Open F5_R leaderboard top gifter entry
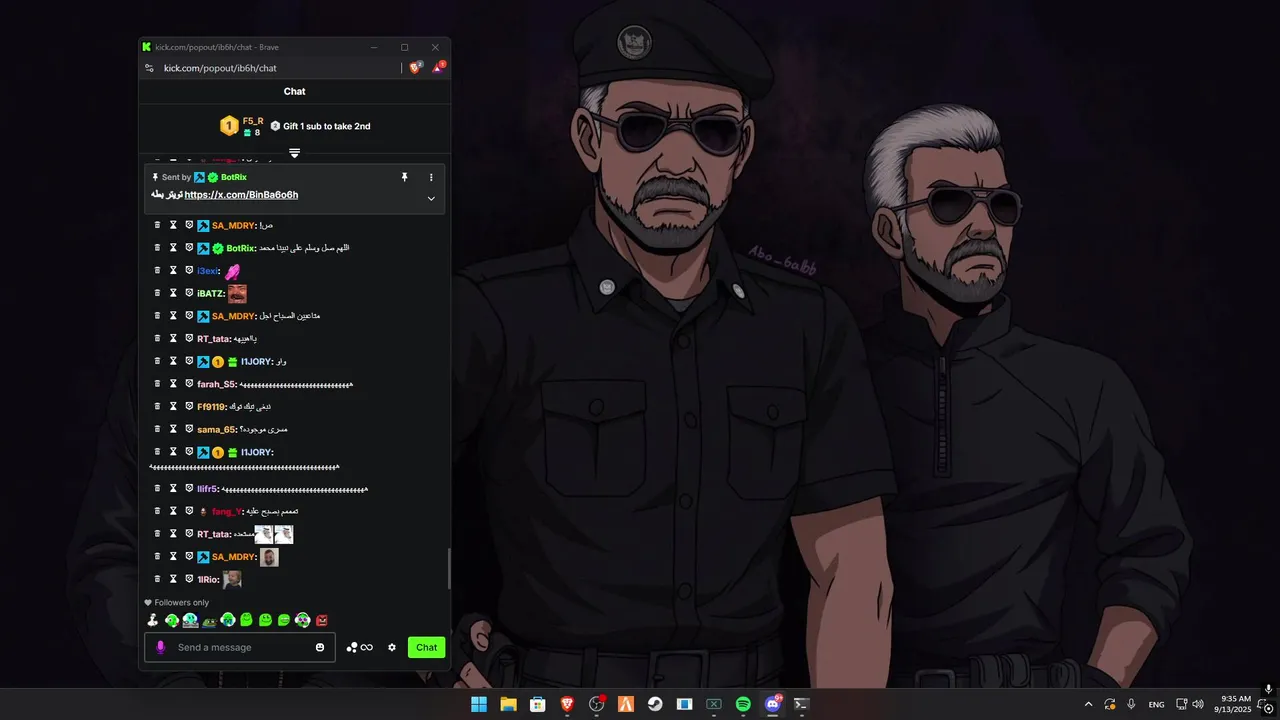 pos(242,126)
